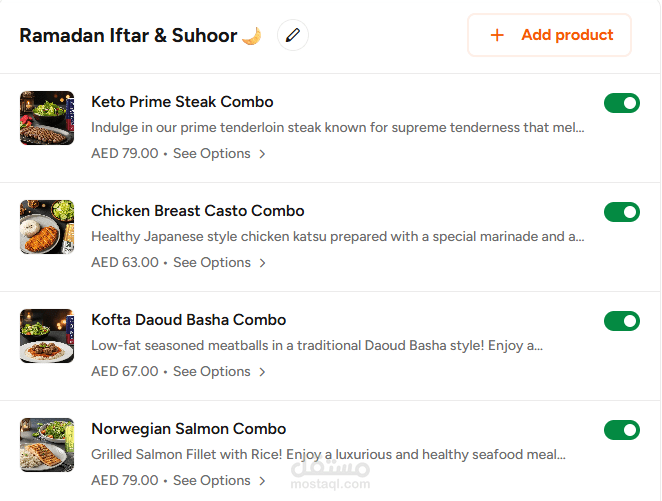Click the plus icon in Add product

tap(497, 35)
